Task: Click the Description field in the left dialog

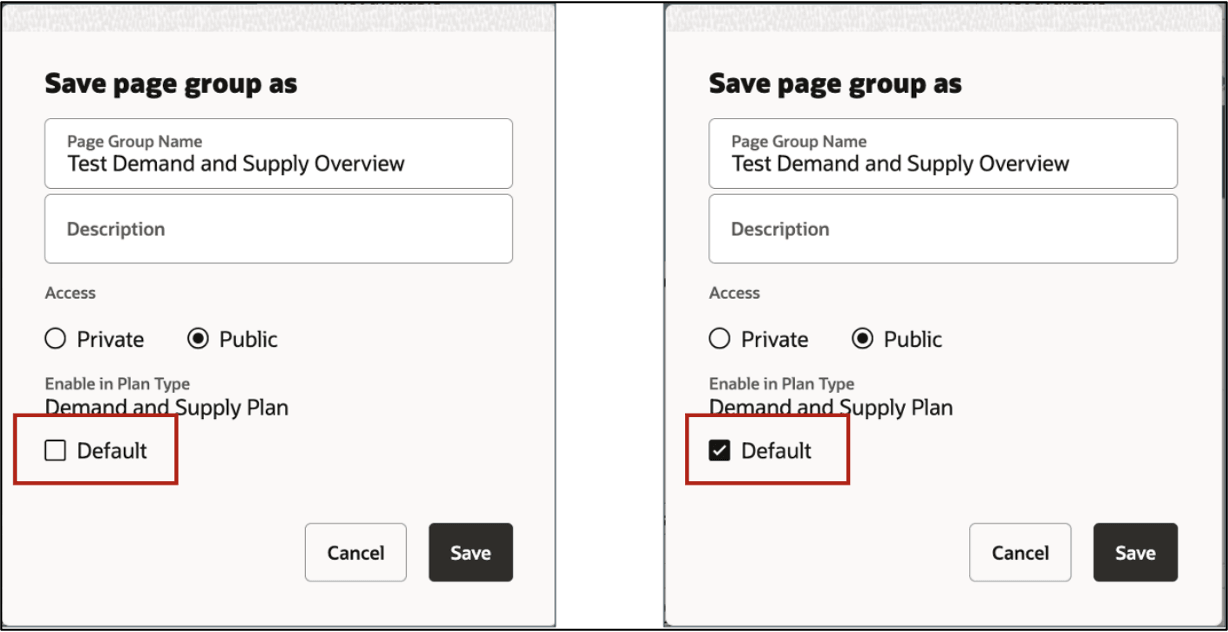Action: tap(278, 228)
